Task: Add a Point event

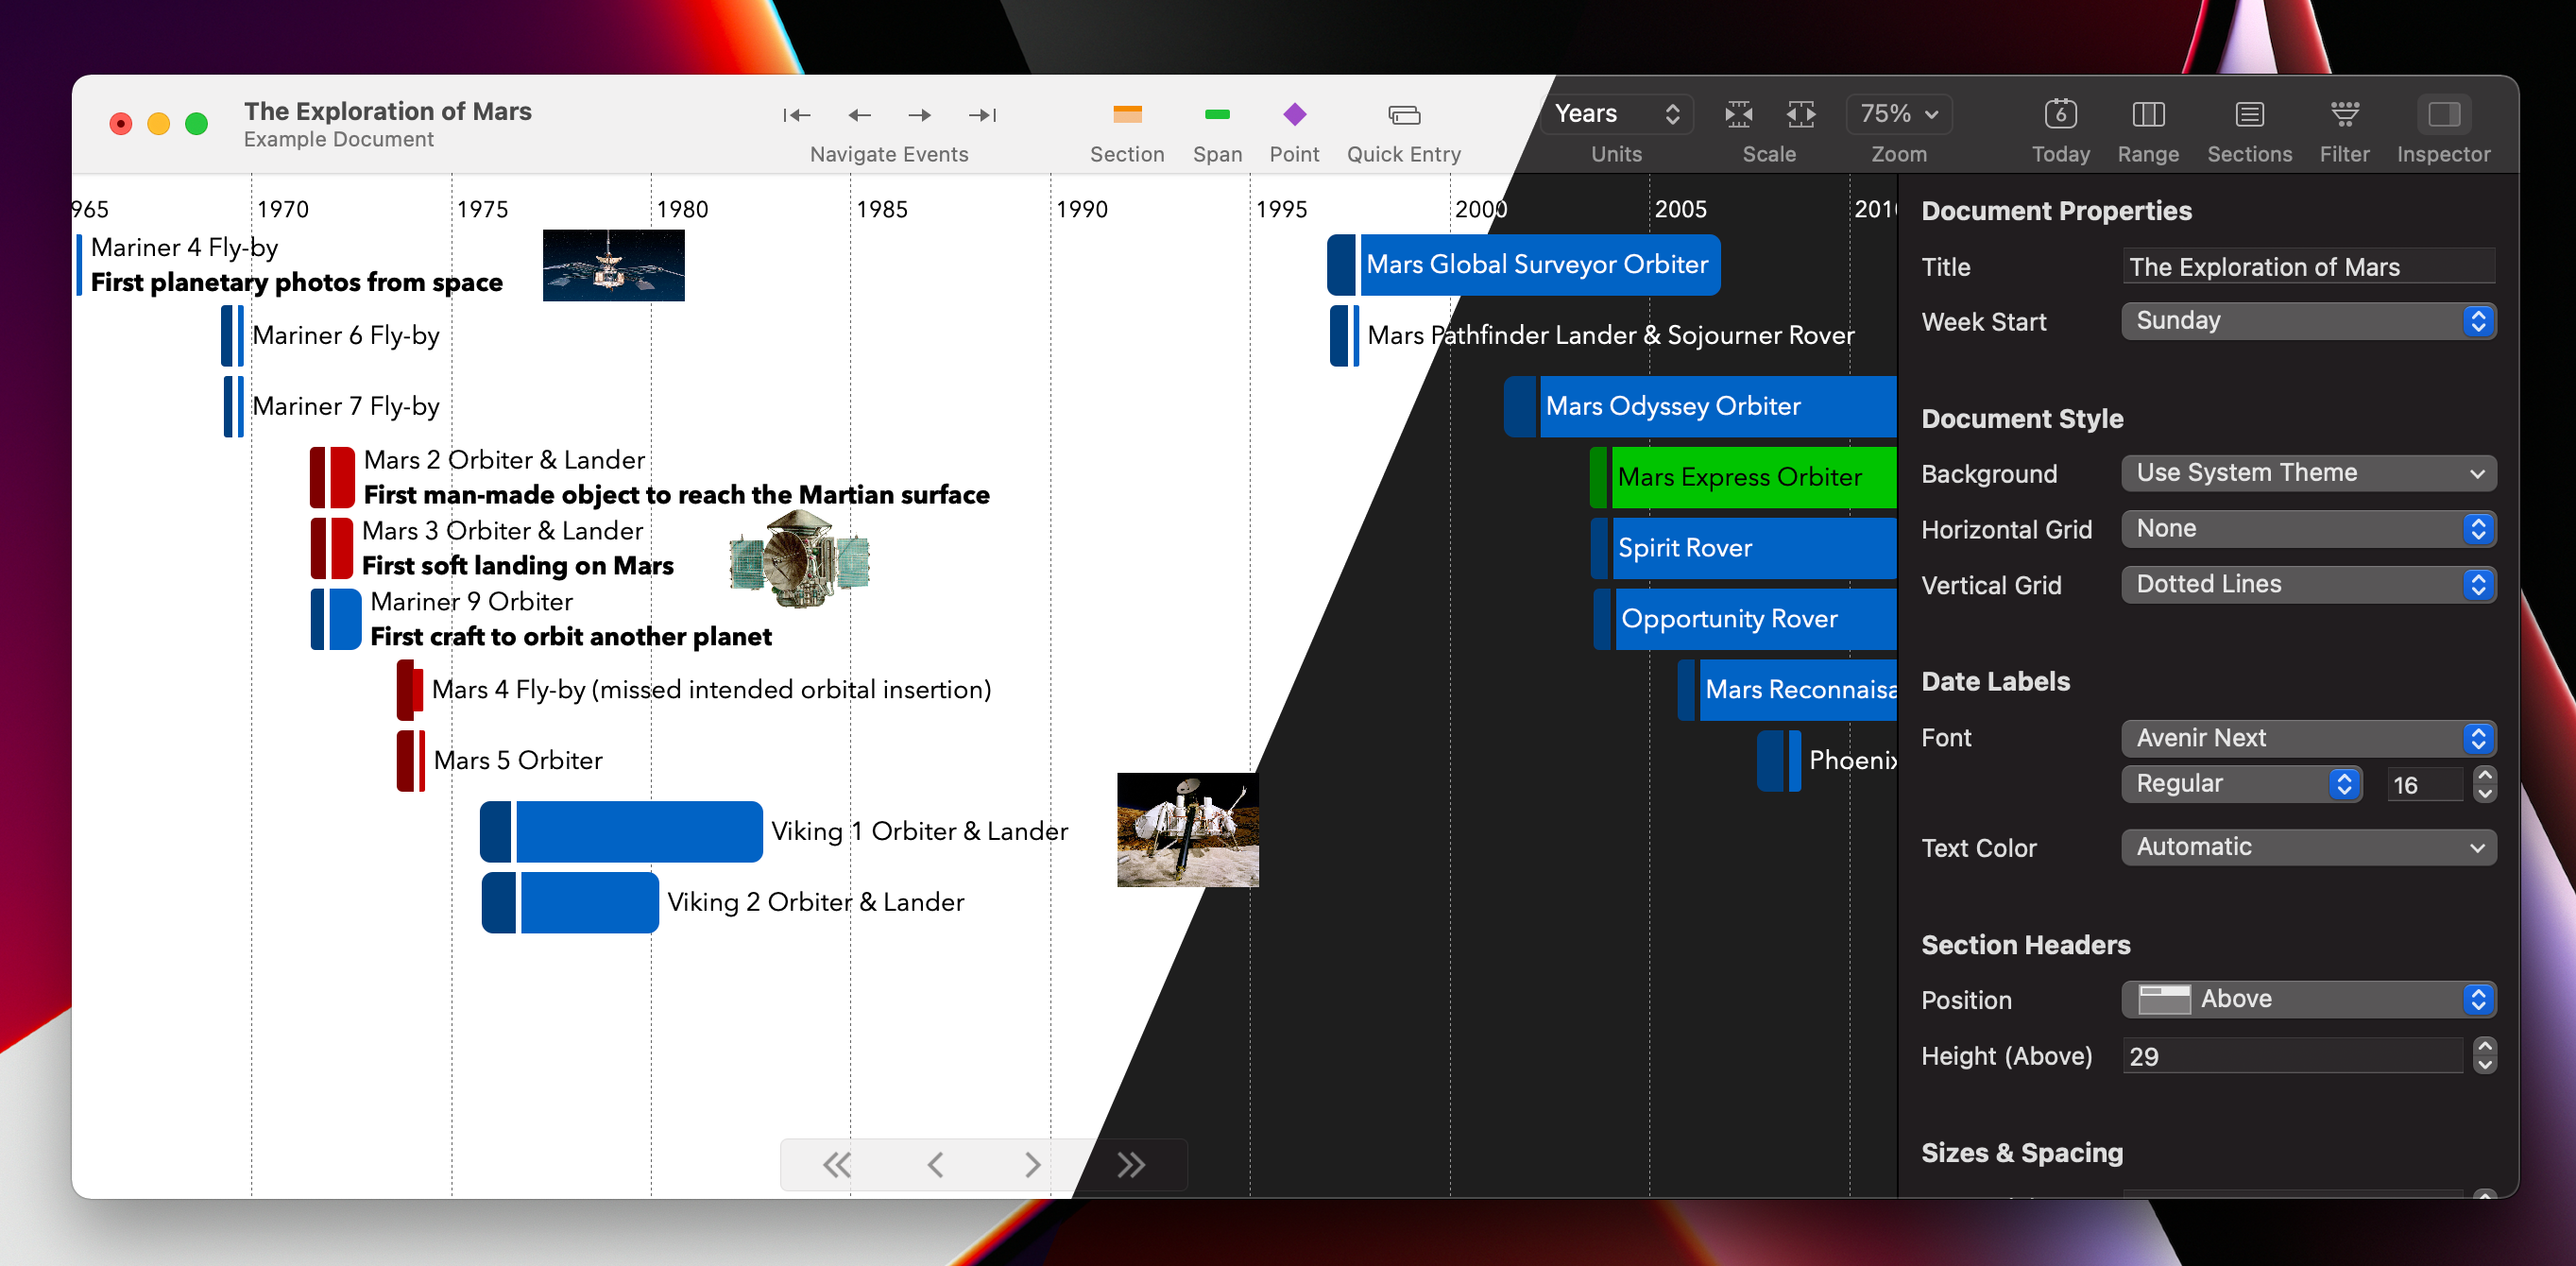Action: [x=1294, y=114]
